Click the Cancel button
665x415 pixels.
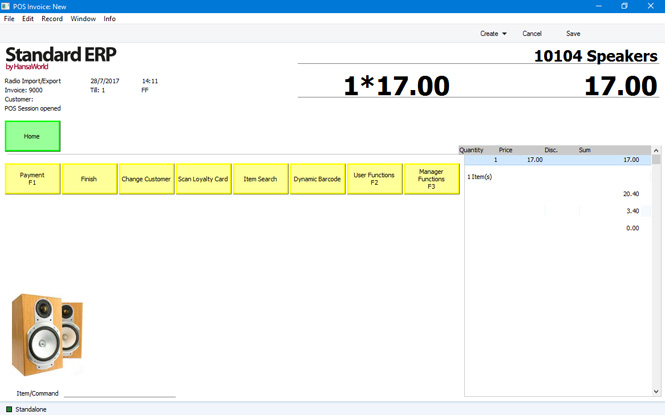(532, 33)
